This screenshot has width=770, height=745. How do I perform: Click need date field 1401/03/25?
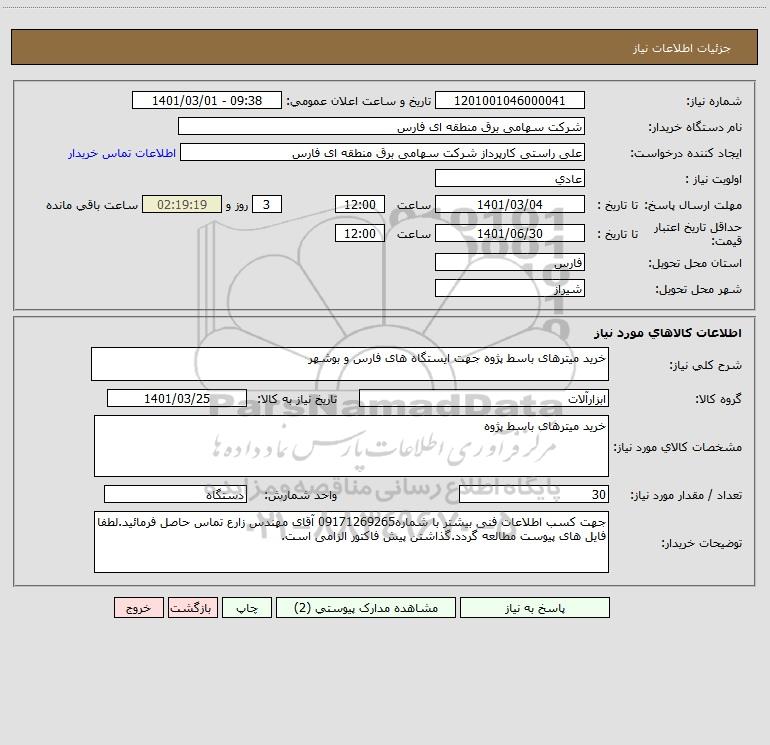pos(177,398)
